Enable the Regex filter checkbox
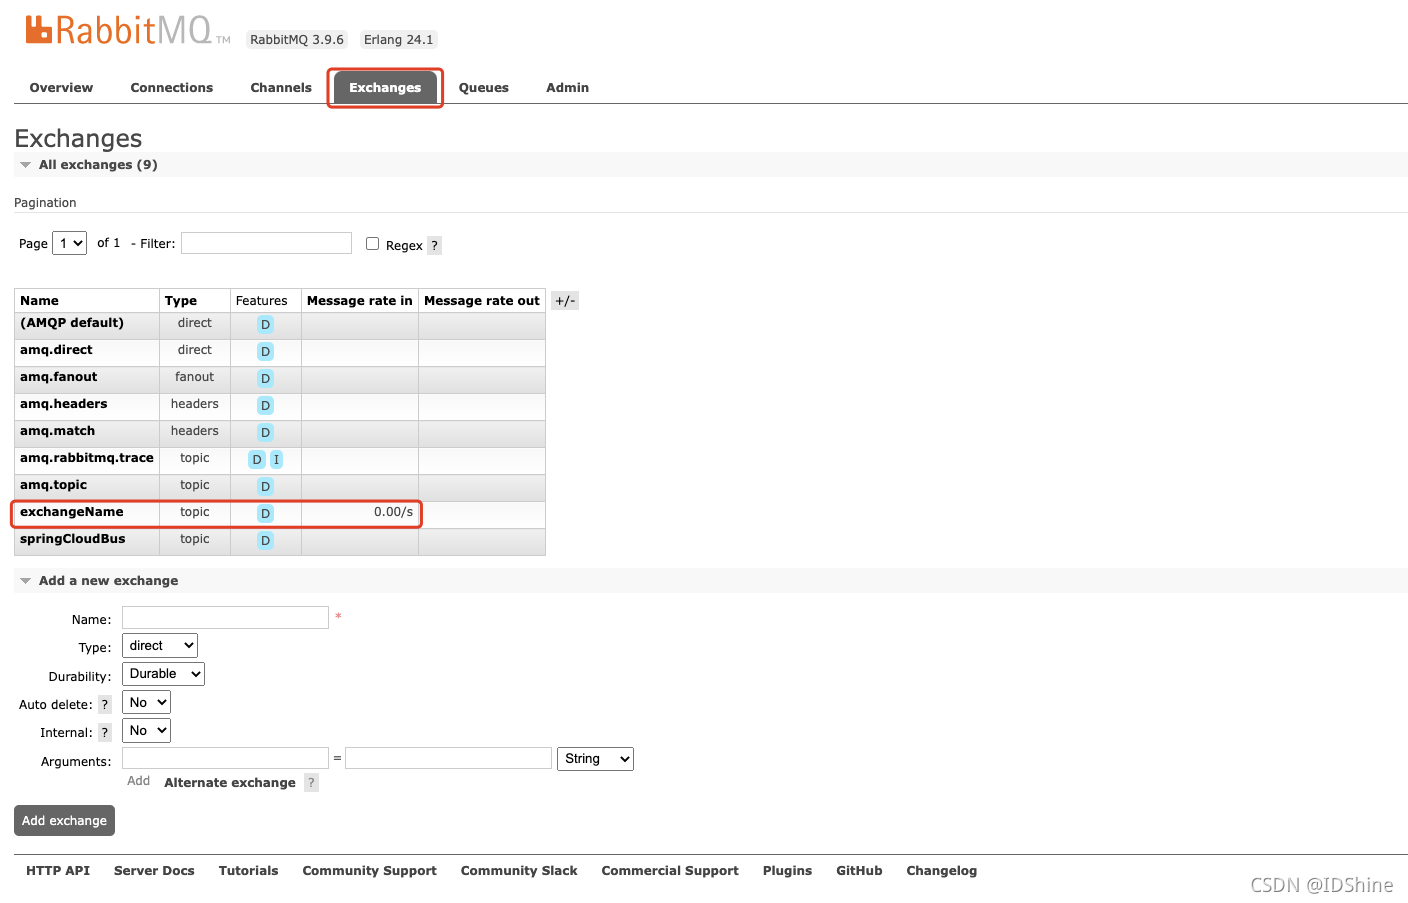The height and width of the screenshot is (903, 1408). coord(372,243)
